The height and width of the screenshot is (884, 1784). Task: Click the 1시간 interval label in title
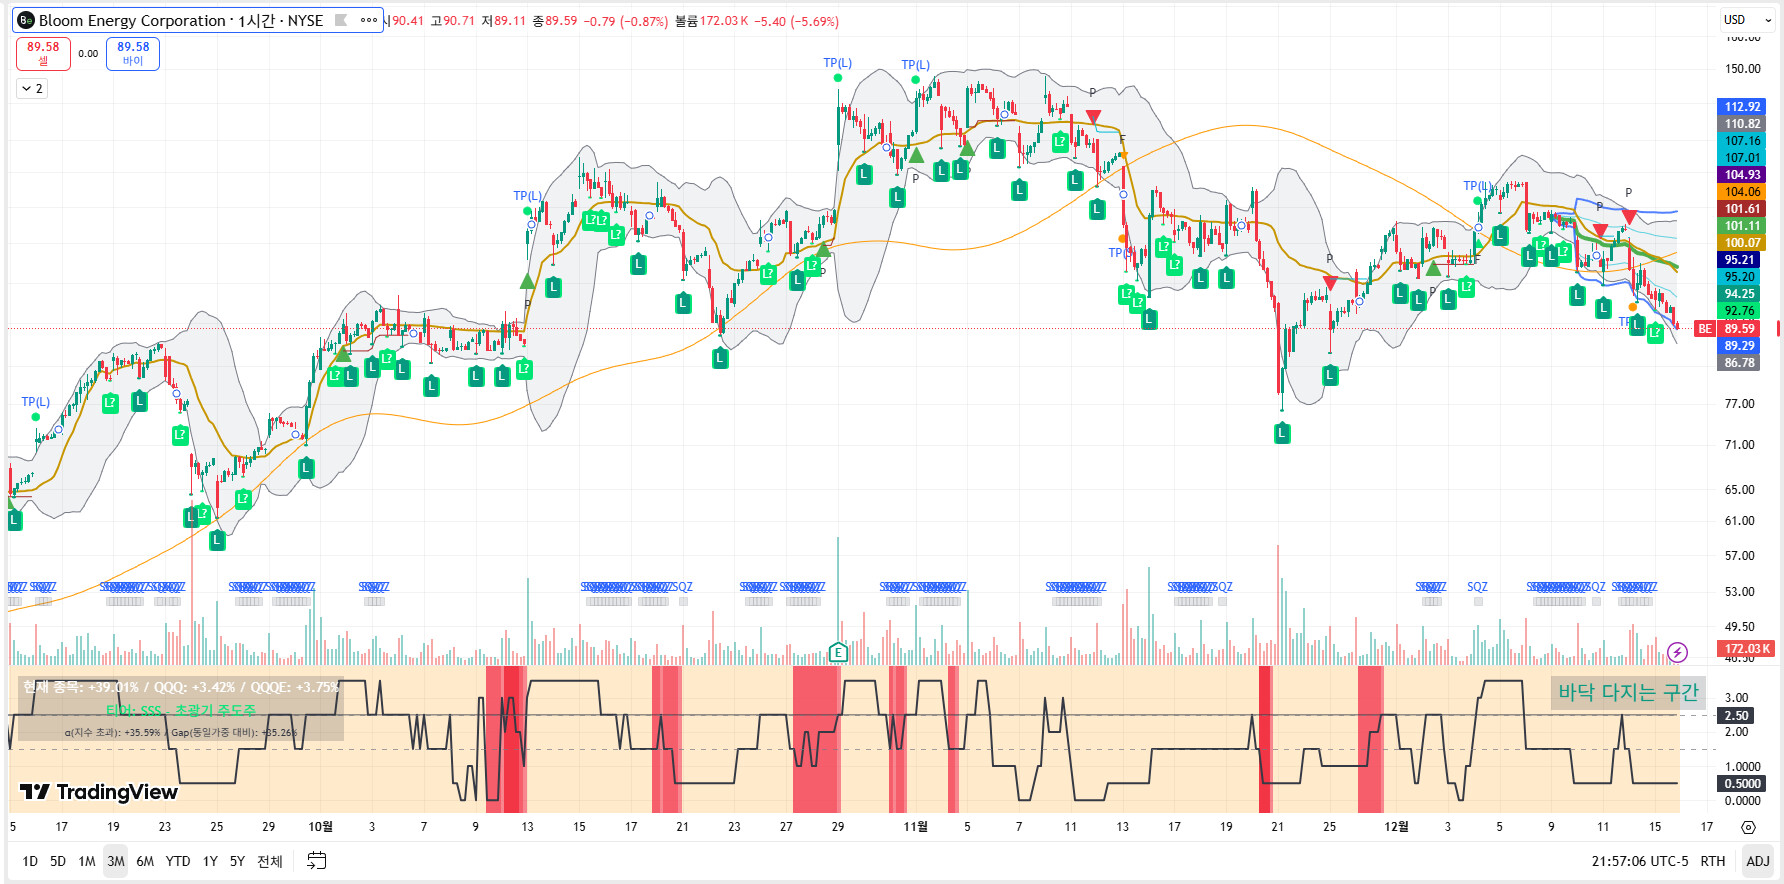[258, 20]
